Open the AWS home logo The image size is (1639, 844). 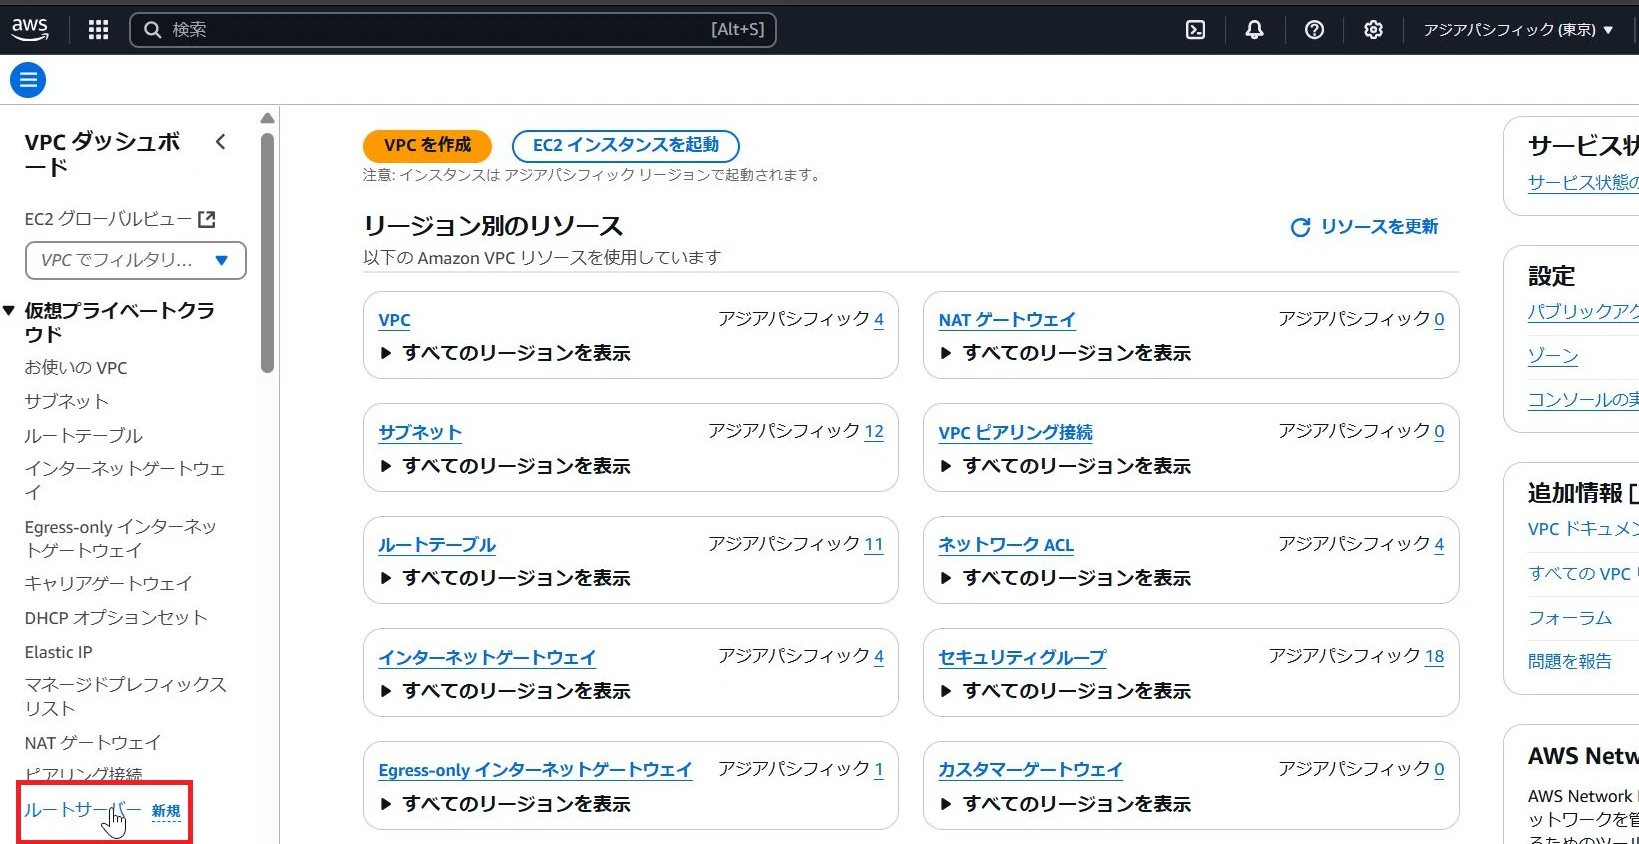tap(30, 30)
